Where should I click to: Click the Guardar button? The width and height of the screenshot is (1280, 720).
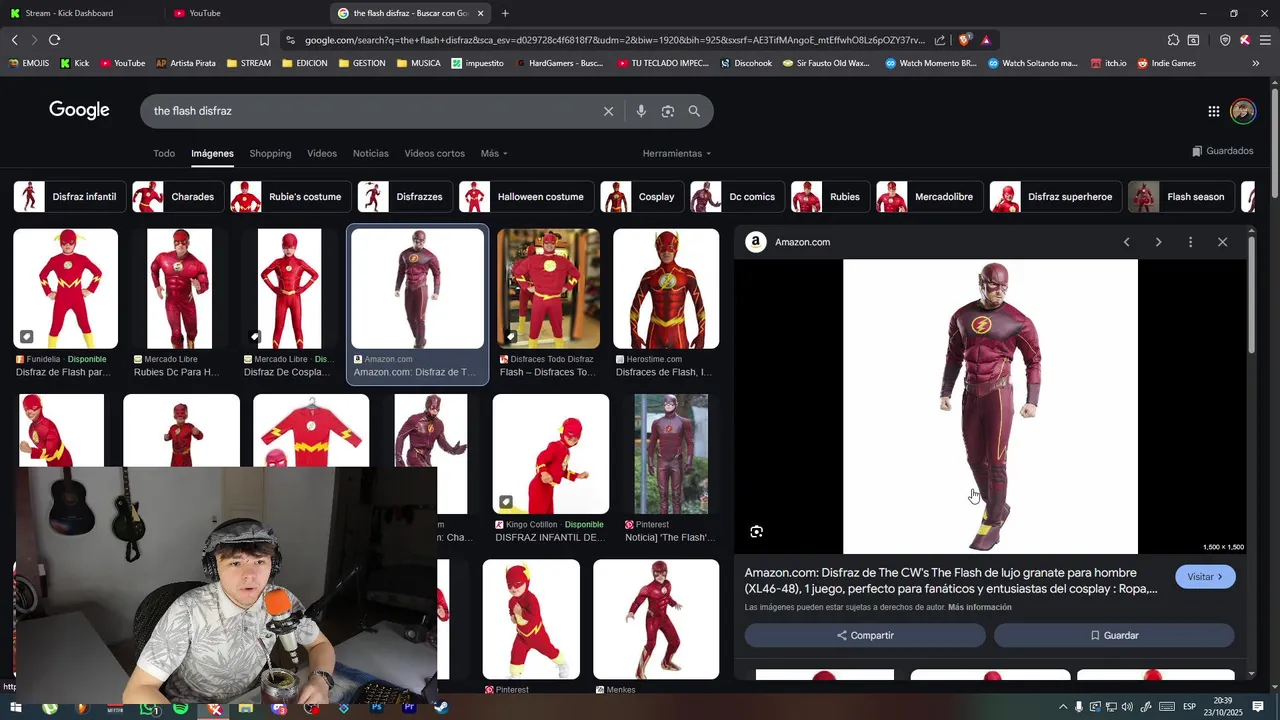point(1114,635)
